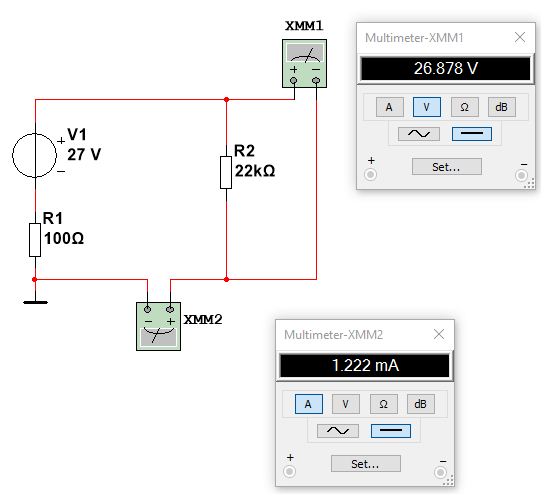Screen dimensions: 541x494
Task: Select the Multimeter-XMM1 title bar
Action: click(446, 38)
